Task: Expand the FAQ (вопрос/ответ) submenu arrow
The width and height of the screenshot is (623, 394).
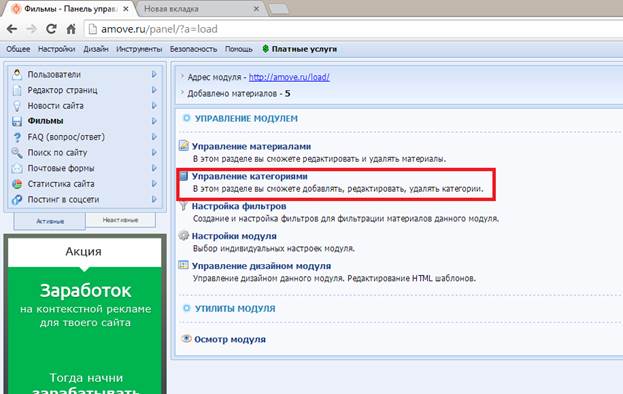Action: tap(154, 137)
